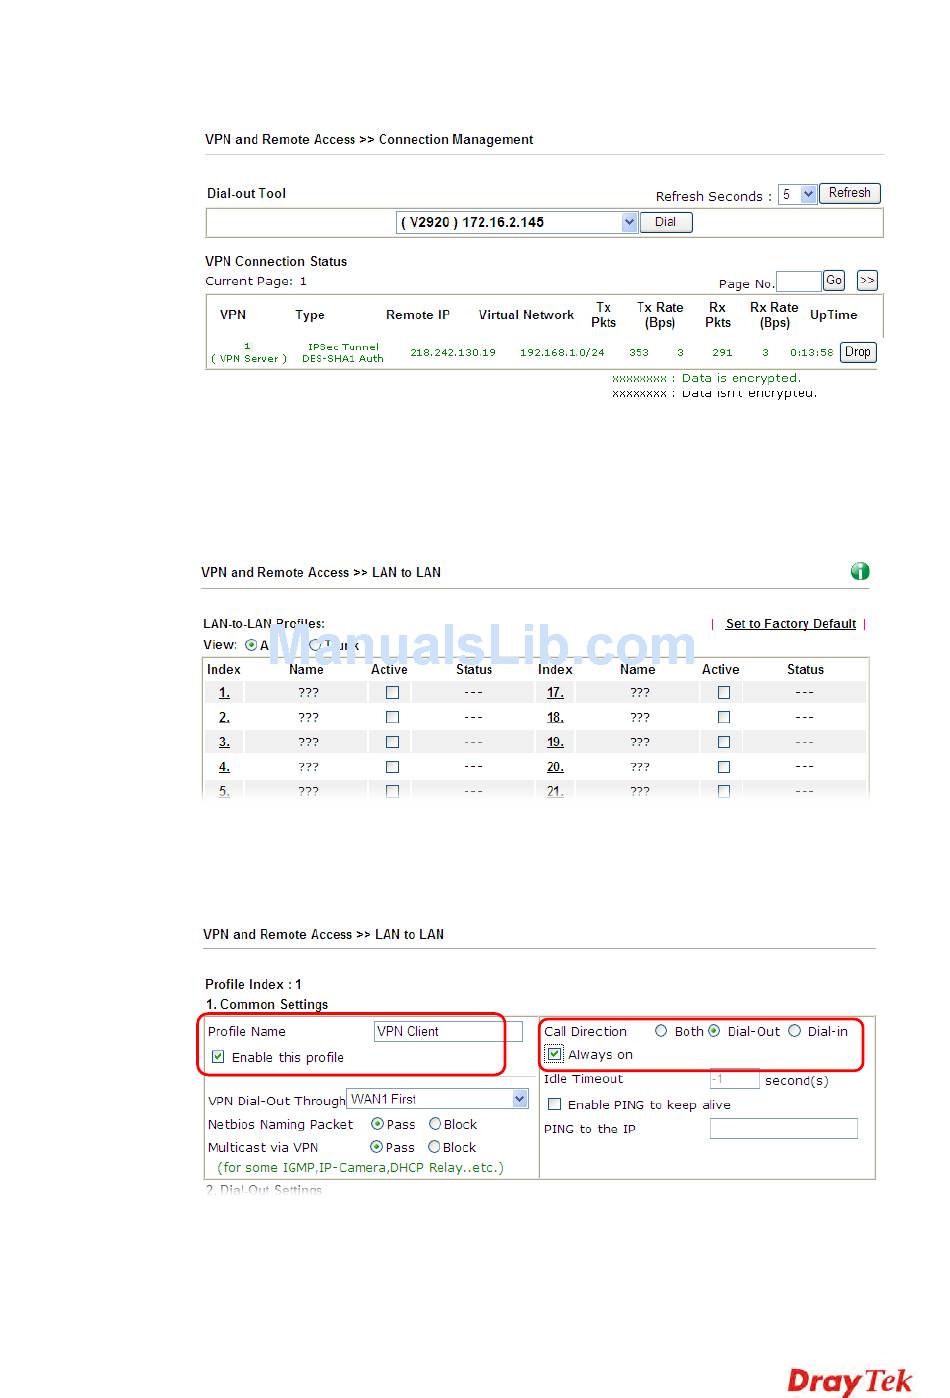This screenshot has width=950, height=1398.
Task: Click the green info icon
Action: pos(859,571)
